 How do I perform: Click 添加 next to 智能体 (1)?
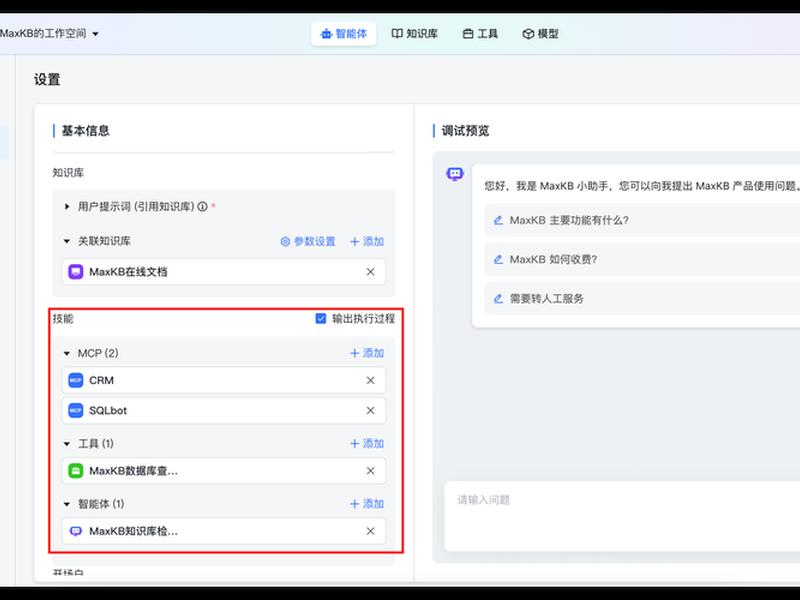(x=367, y=504)
